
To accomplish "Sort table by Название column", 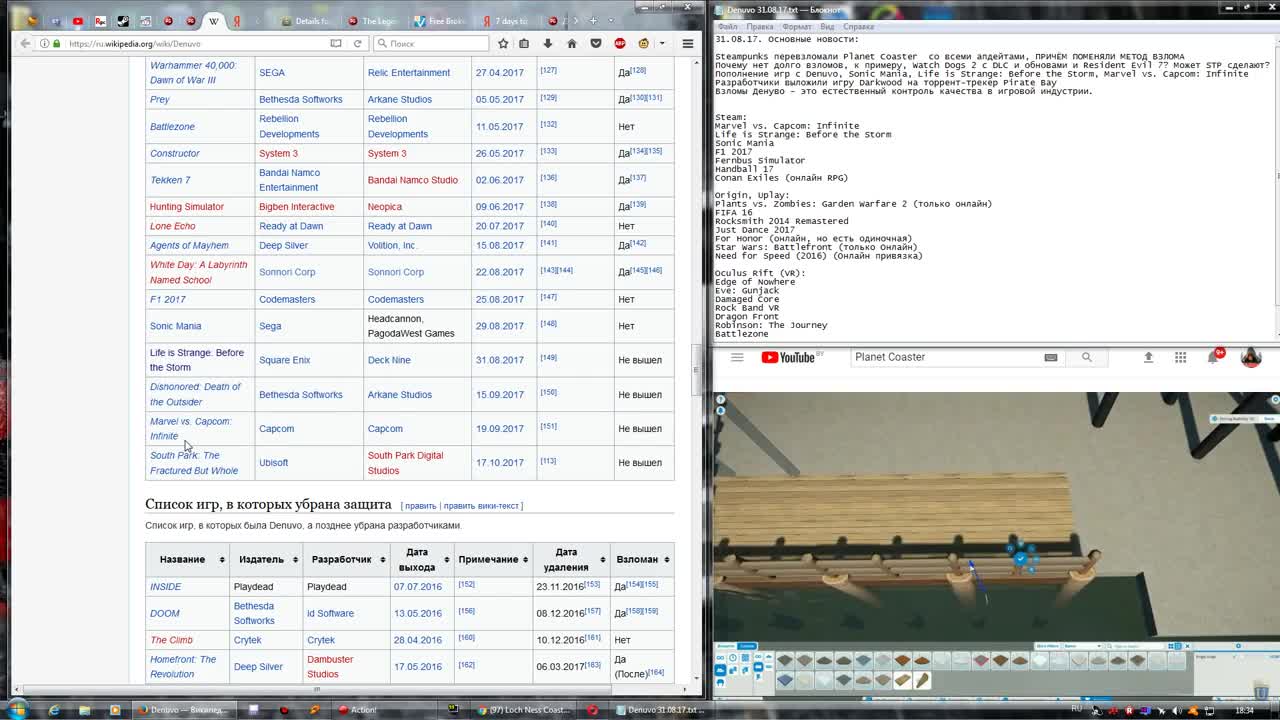I will (x=187, y=559).
